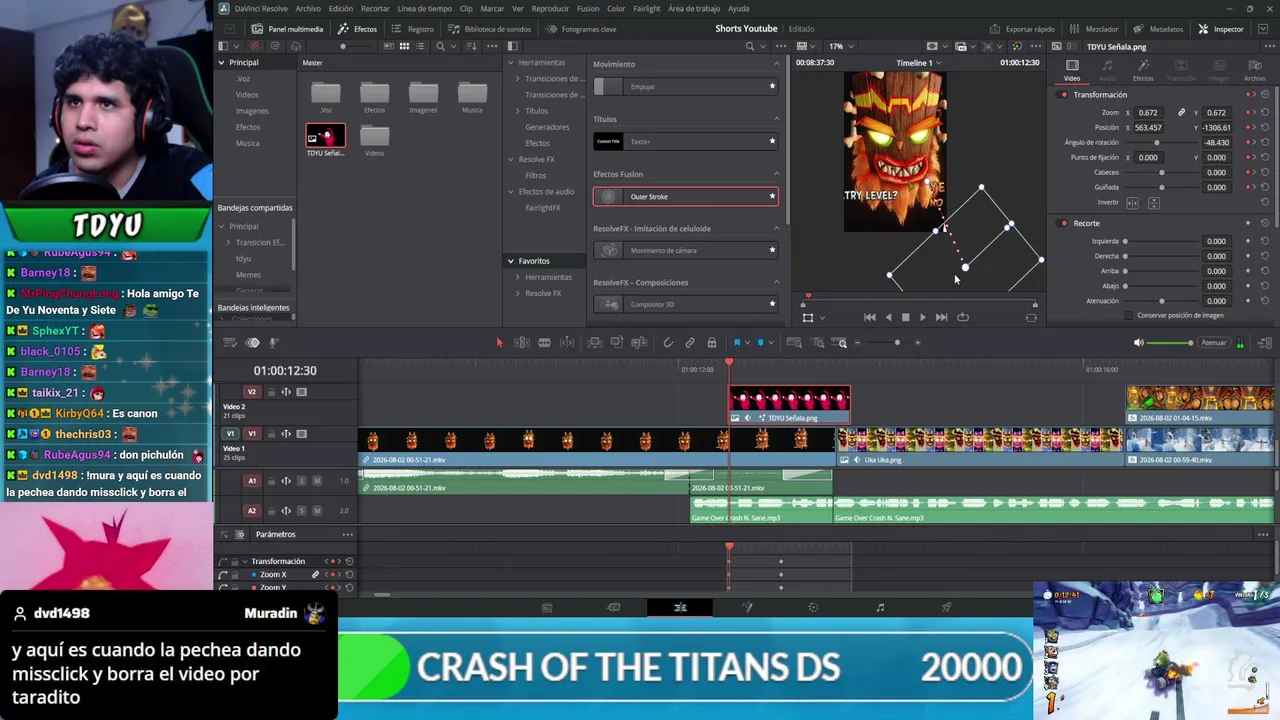
Task: Open the Mezclador panel
Action: tap(1094, 29)
